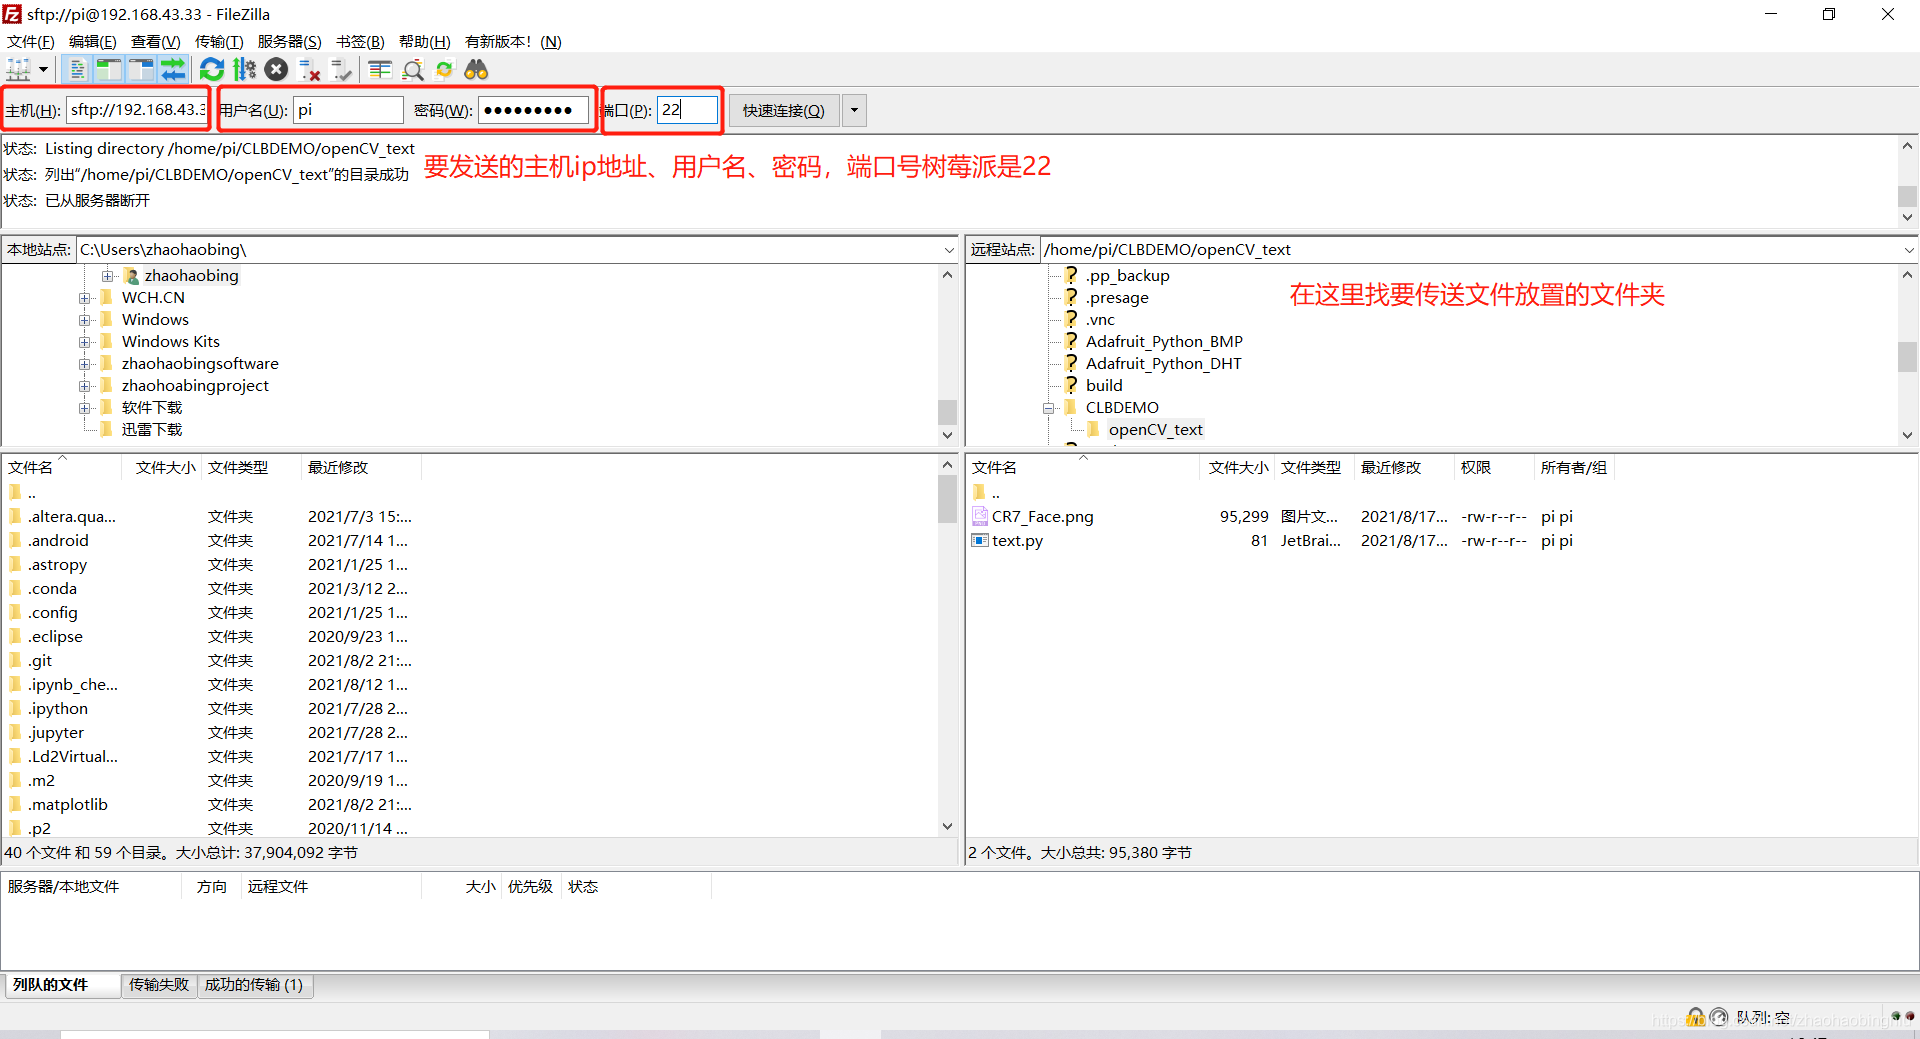Expand the zhaohaobingsoftware tree node
Screen dimensions: 1920x1039
(85, 364)
